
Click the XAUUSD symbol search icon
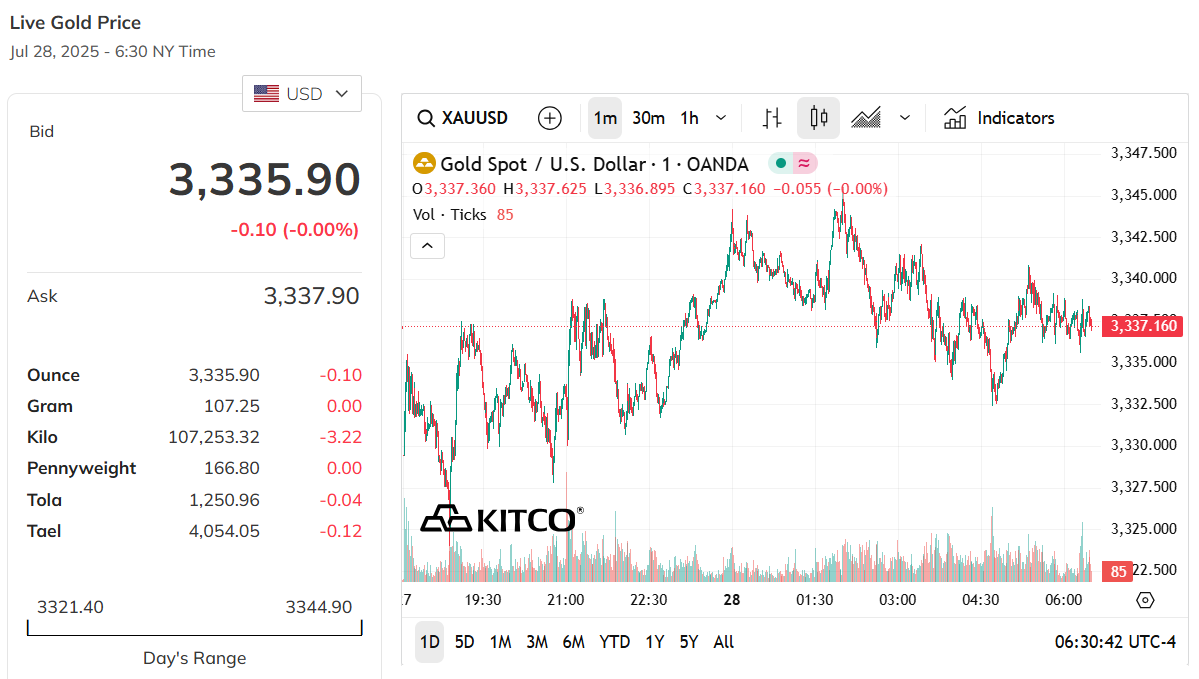pyautogui.click(x=427, y=118)
